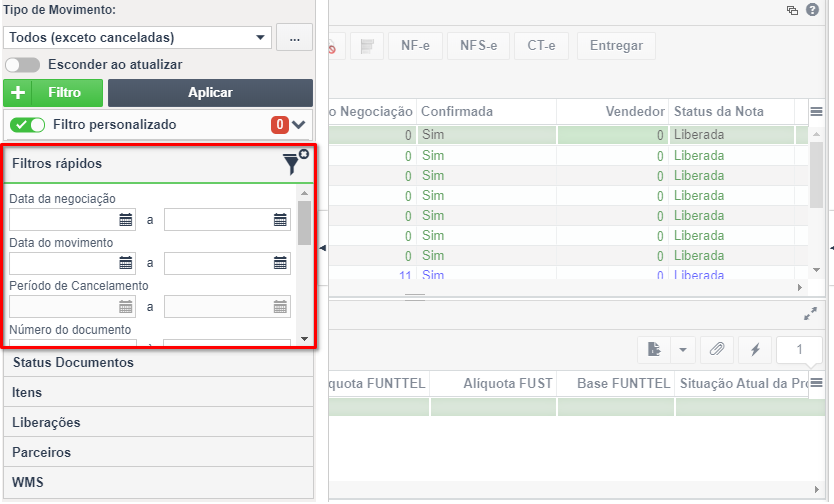Open upper grid column menu icon
The width and height of the screenshot is (834, 504).
(816, 112)
